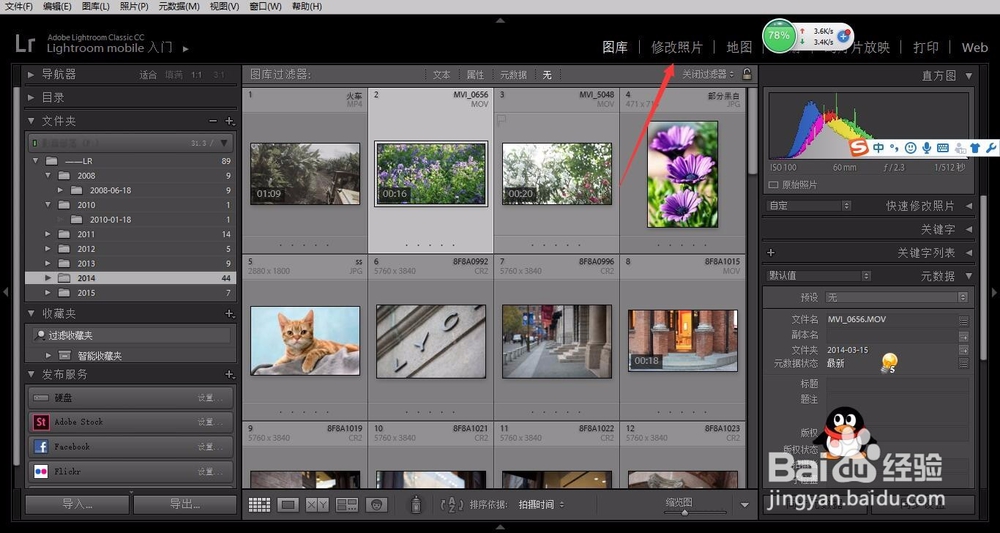1000x533 pixels.
Task: Open survey view in toolbar
Action: pos(347,505)
